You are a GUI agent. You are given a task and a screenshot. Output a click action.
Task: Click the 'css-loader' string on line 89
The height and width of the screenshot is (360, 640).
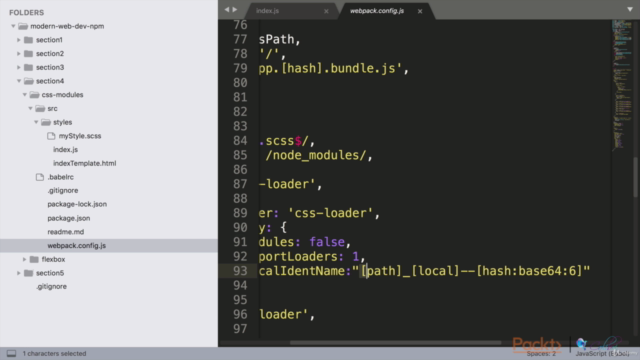pos(331,213)
